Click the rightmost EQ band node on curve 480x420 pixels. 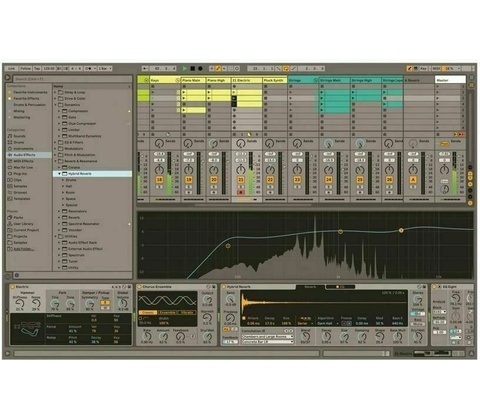tap(401, 230)
